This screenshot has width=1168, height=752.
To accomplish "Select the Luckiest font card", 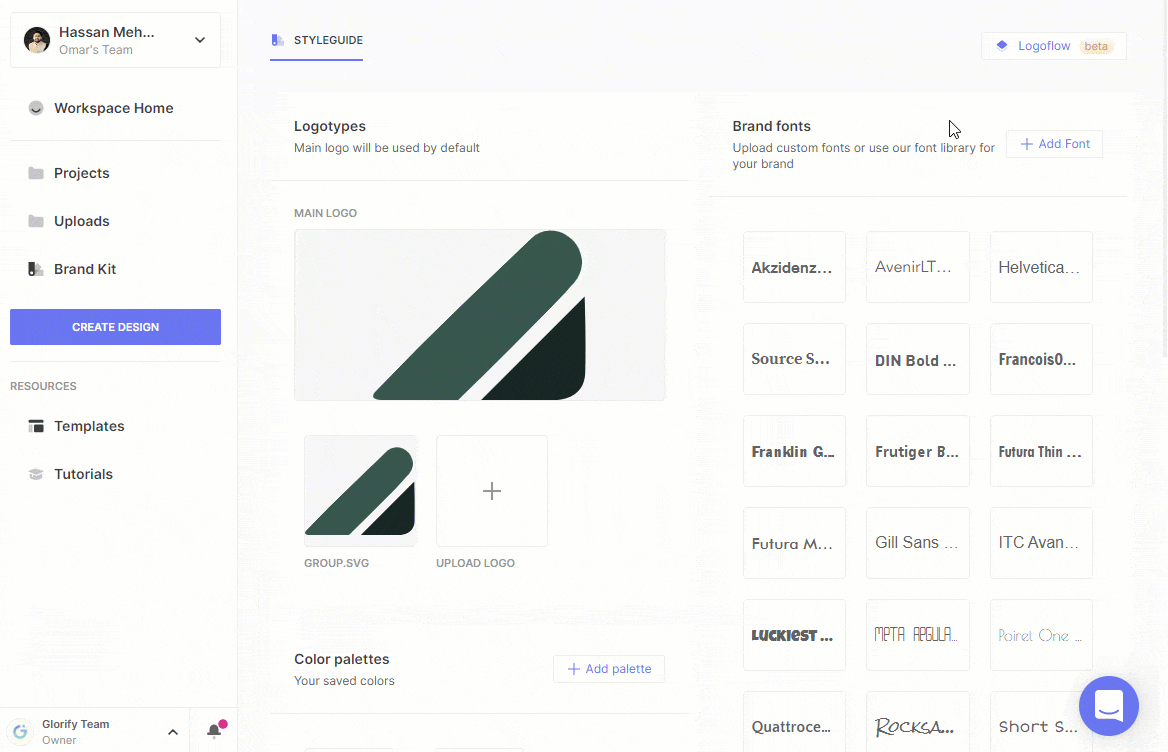I will pos(794,635).
